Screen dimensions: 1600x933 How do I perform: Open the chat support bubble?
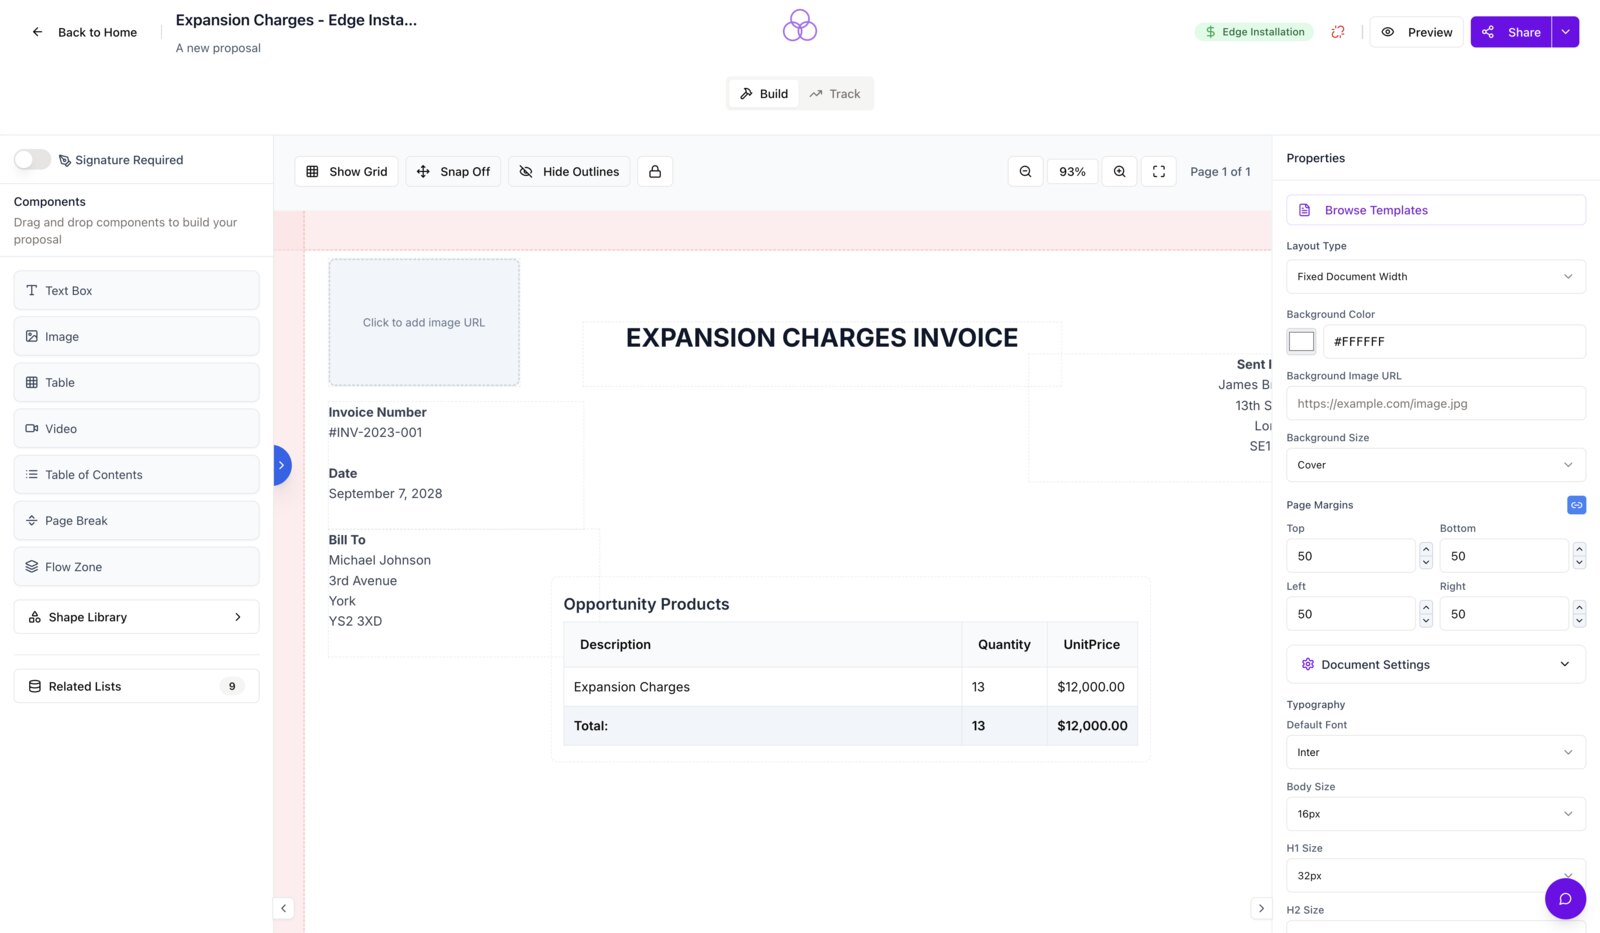1565,899
